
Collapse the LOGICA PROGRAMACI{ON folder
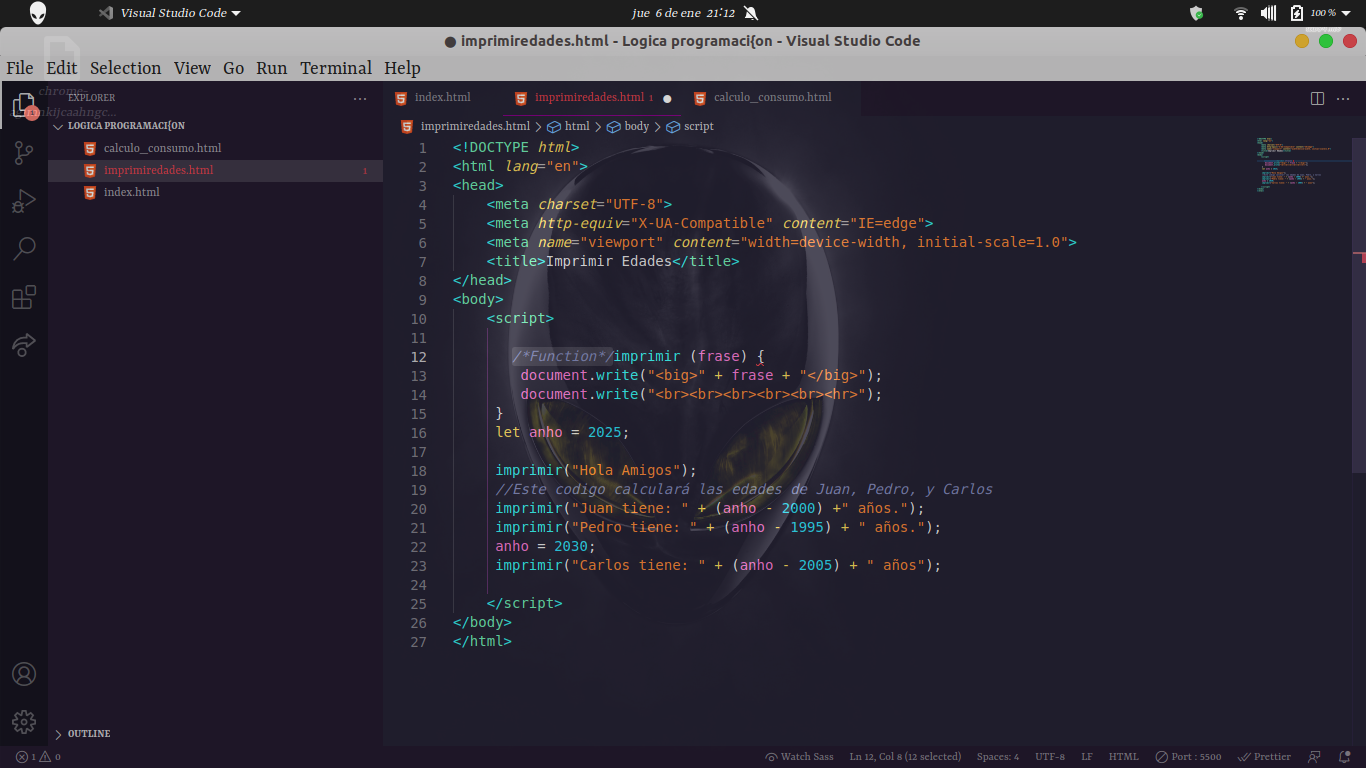tap(126, 126)
